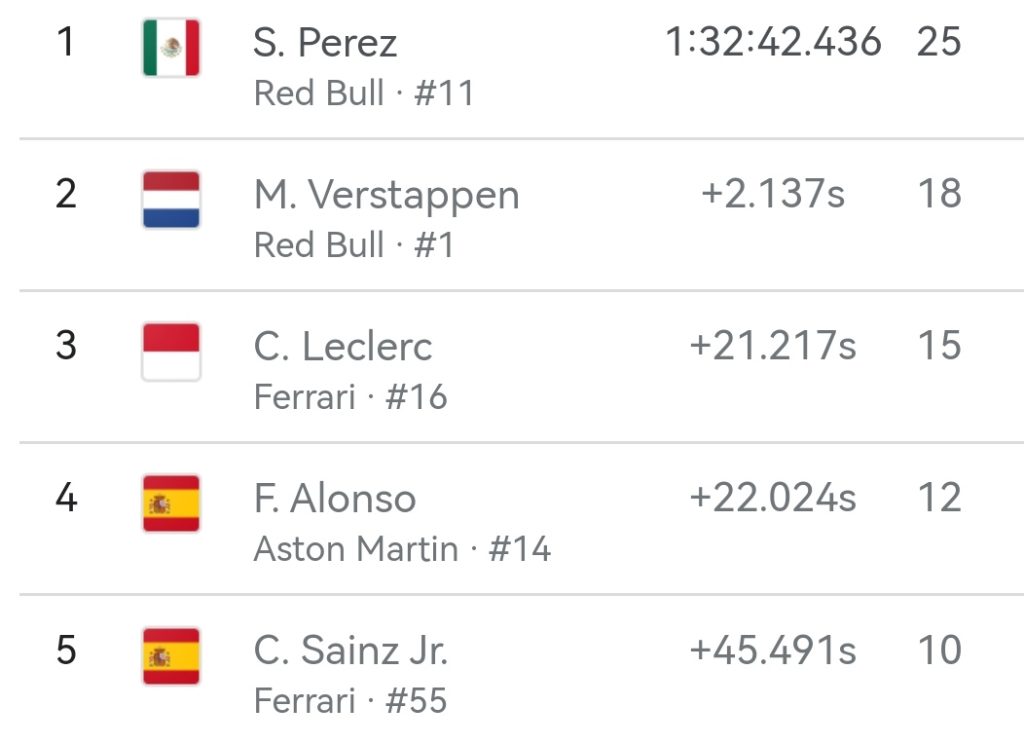
Task: Tap the Ferrari · #55 team label
Action: click(350, 701)
